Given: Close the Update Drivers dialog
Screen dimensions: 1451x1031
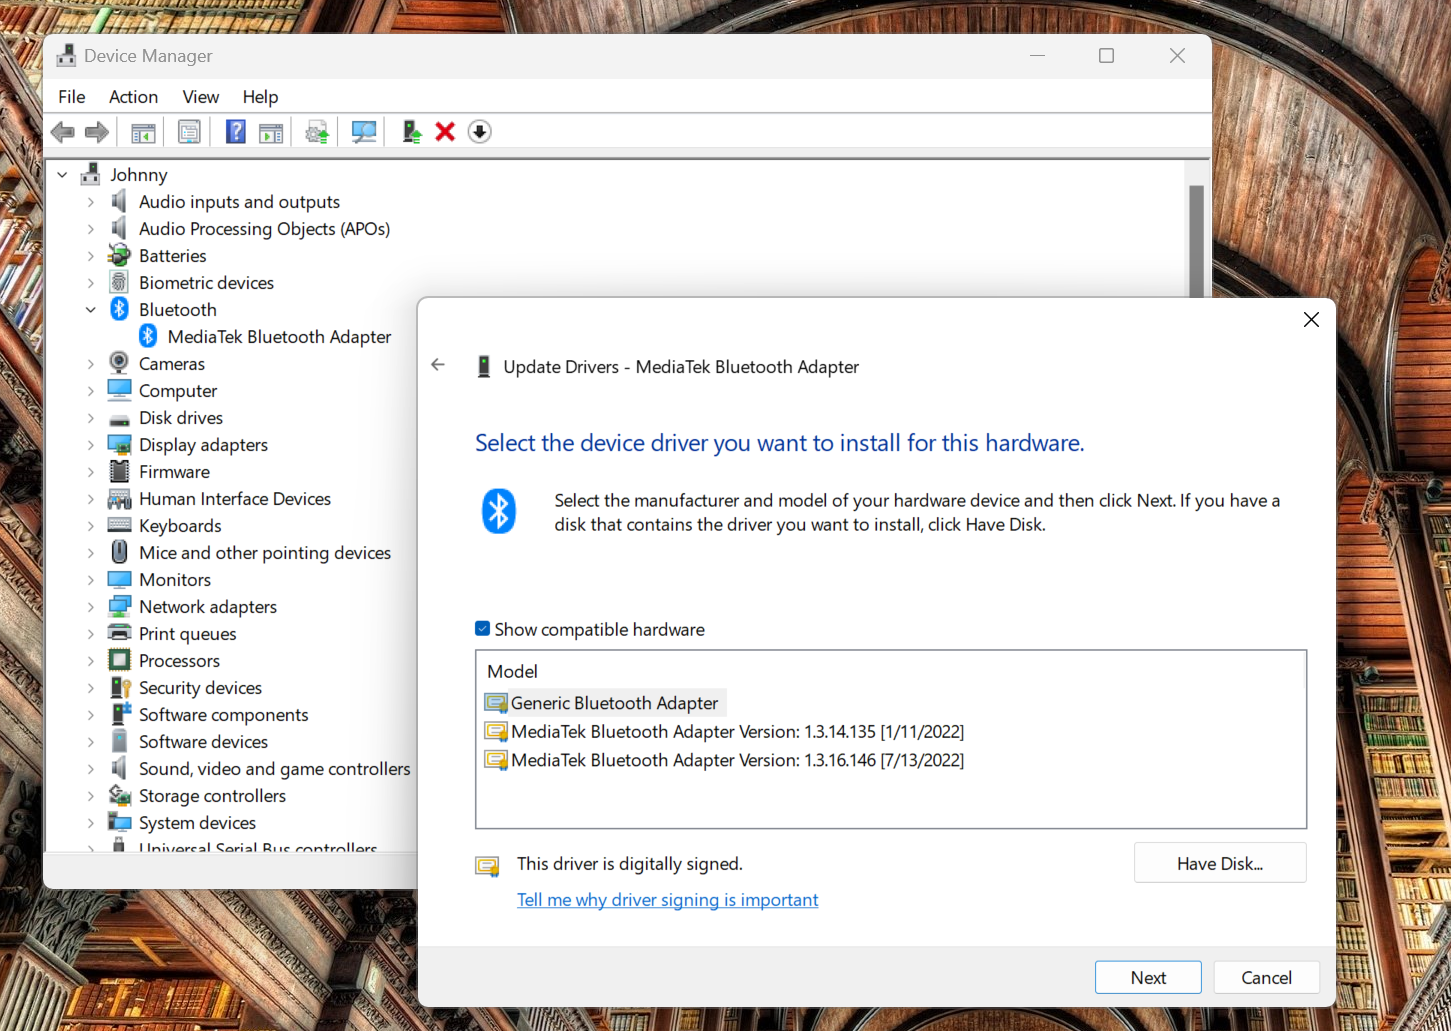Looking at the screenshot, I should pos(1311,320).
